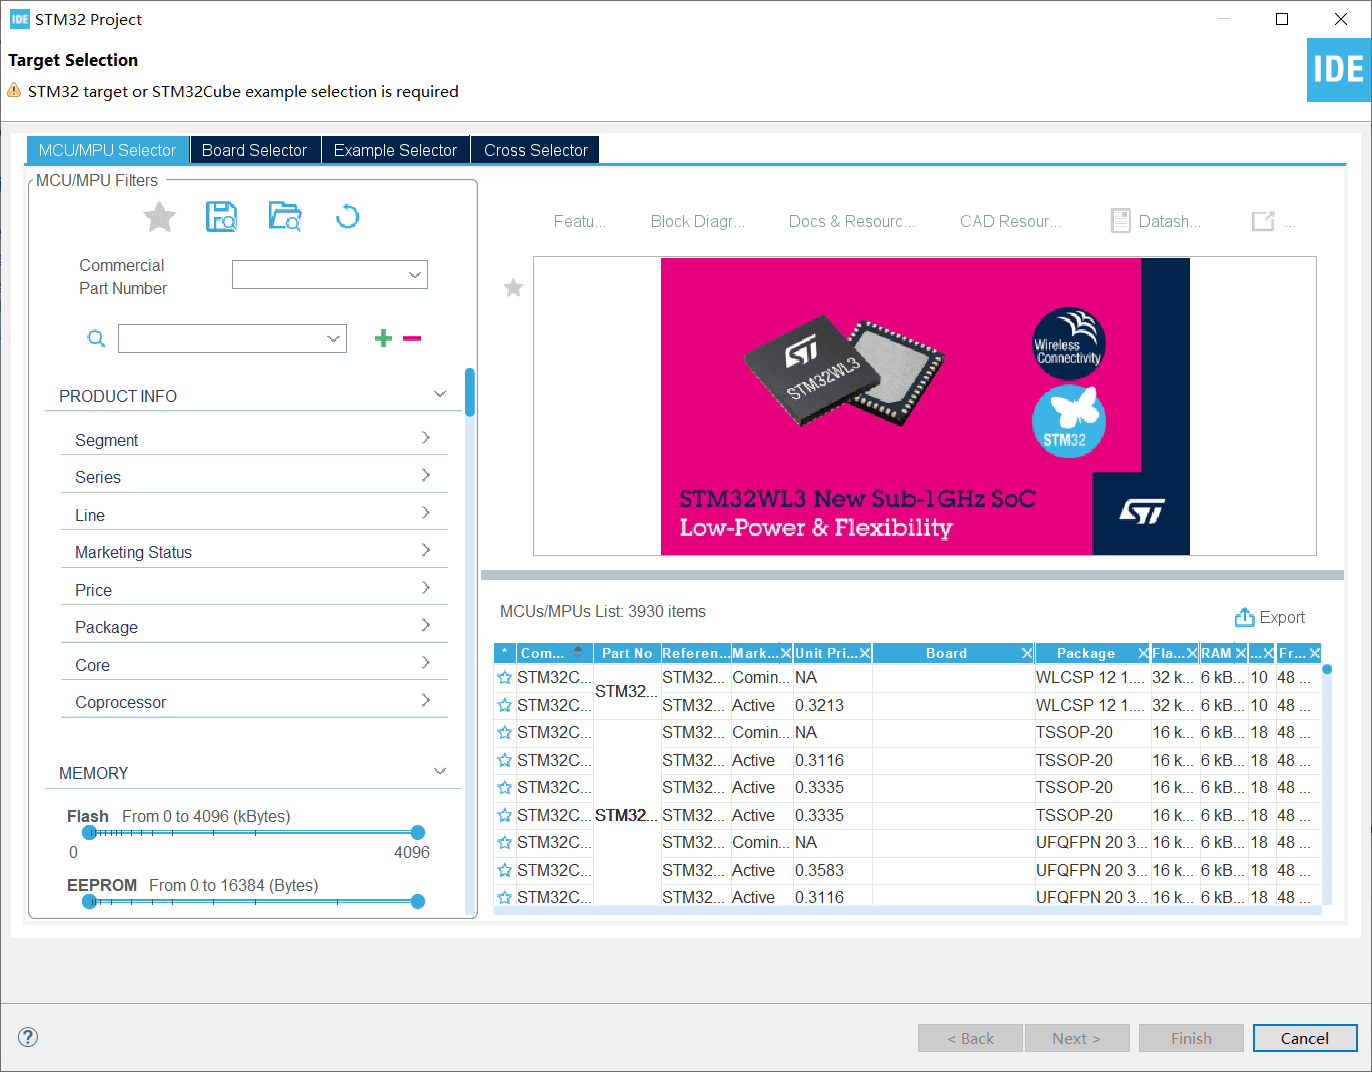1372x1072 pixels.
Task: Favorite the row priced 0.3583
Action: [x=505, y=871]
